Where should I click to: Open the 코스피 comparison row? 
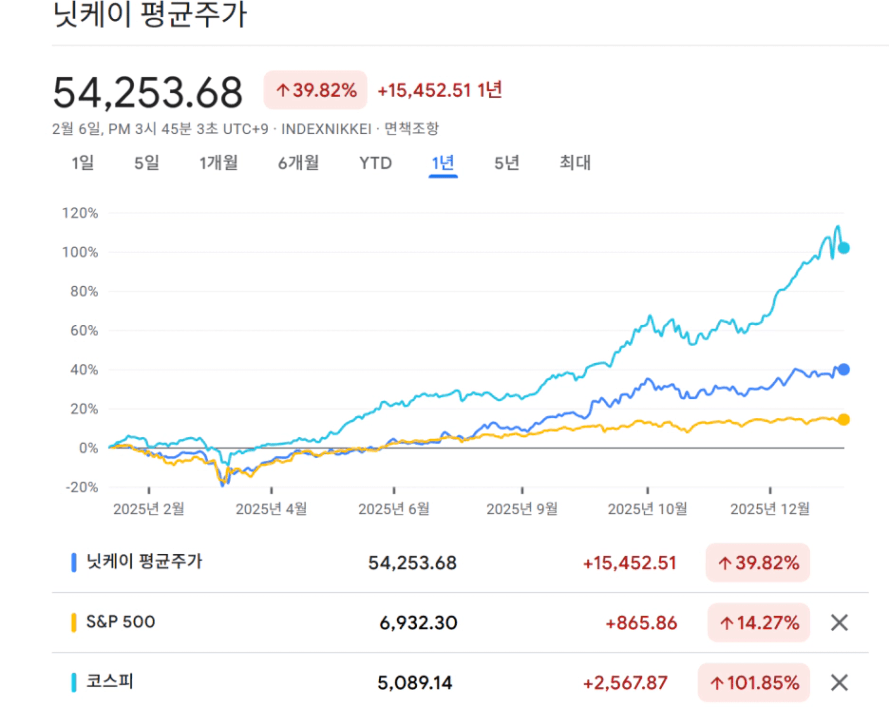click(110, 682)
